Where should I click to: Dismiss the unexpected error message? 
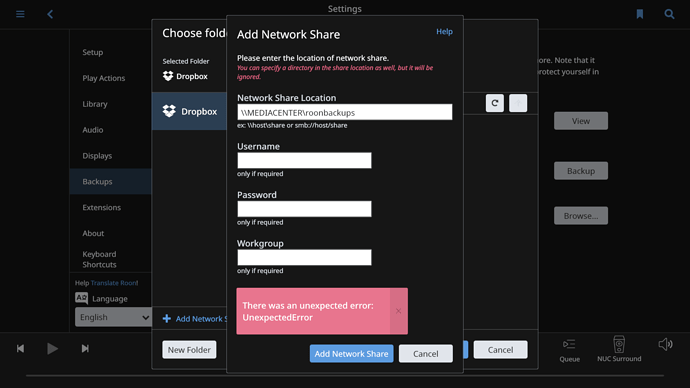click(398, 311)
